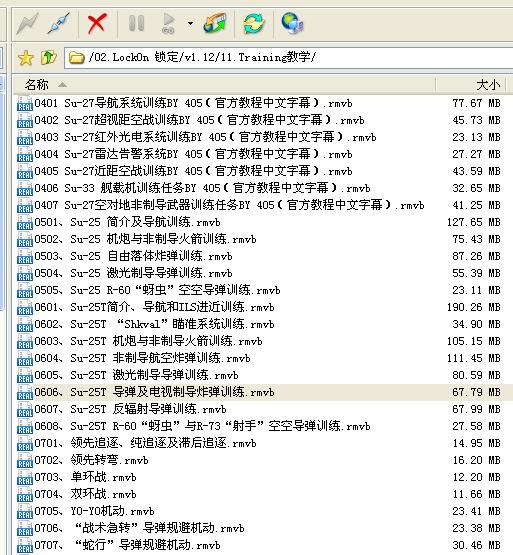Click the play transfer icon
Image resolution: width=513 pixels, height=555 pixels.
point(169,23)
